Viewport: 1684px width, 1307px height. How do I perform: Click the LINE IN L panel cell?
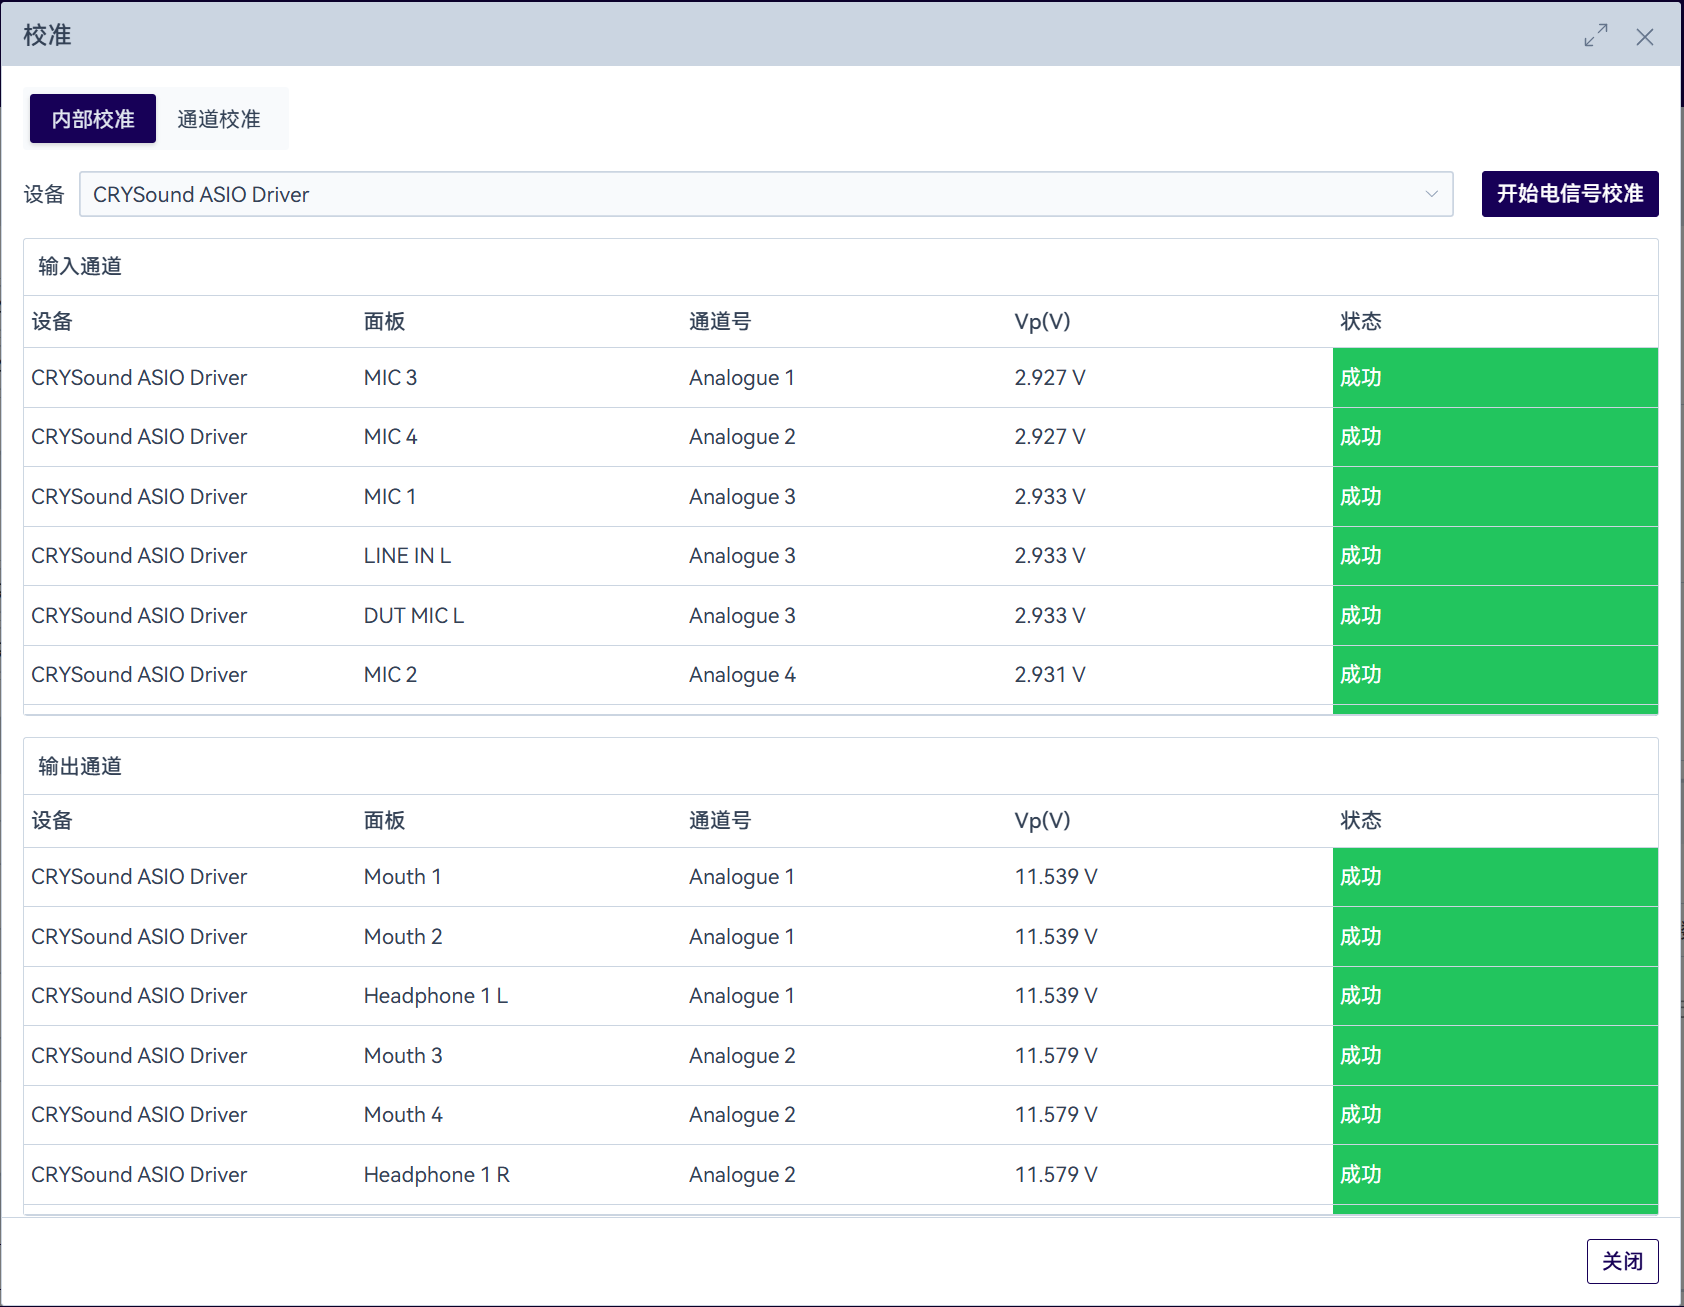coord(407,556)
